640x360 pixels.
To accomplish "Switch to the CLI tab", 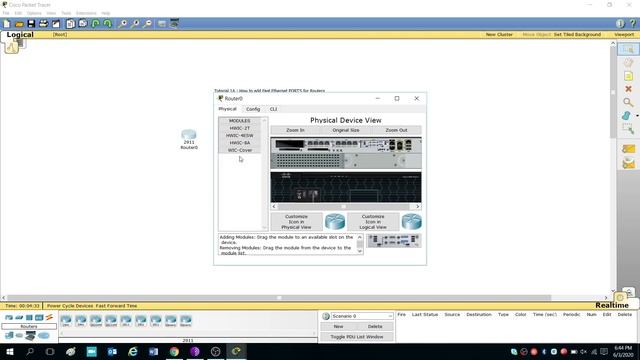I will click(273, 109).
